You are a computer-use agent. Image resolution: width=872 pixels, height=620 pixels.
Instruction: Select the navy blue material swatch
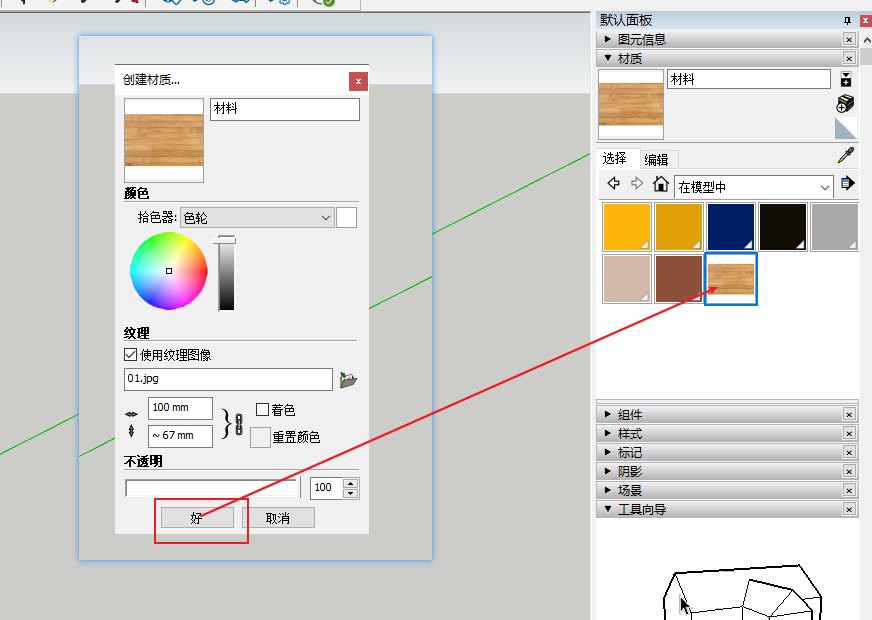[731, 226]
